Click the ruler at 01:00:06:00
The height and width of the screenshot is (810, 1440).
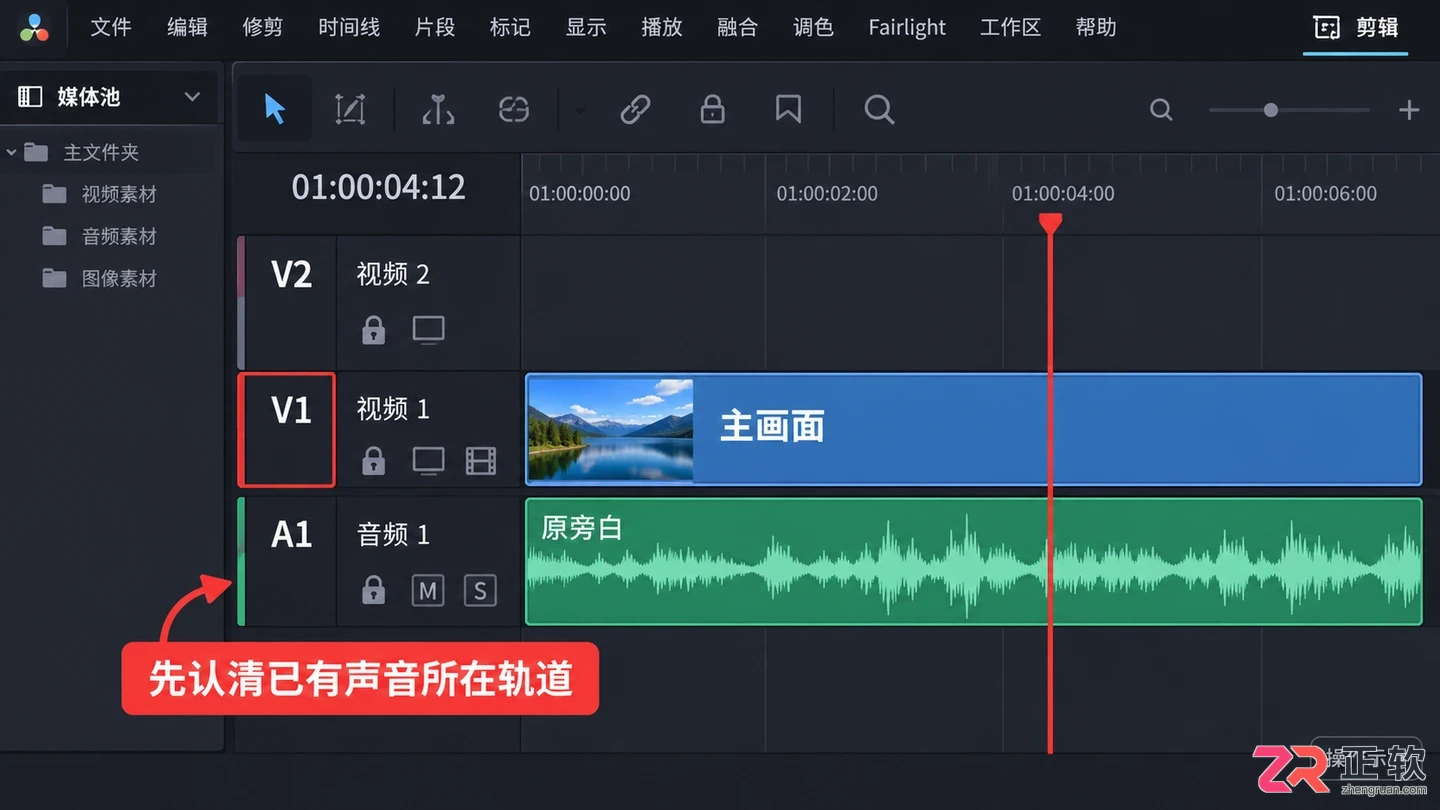coord(1325,194)
